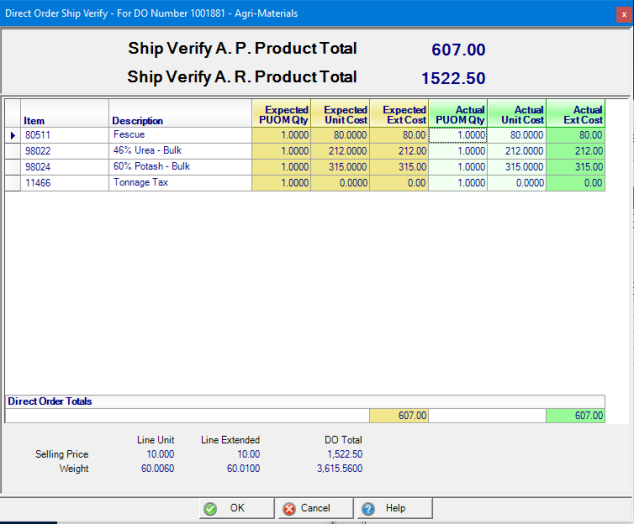
Task: Click the Actual Ext Cost total 607.00
Action: (x=576, y=415)
